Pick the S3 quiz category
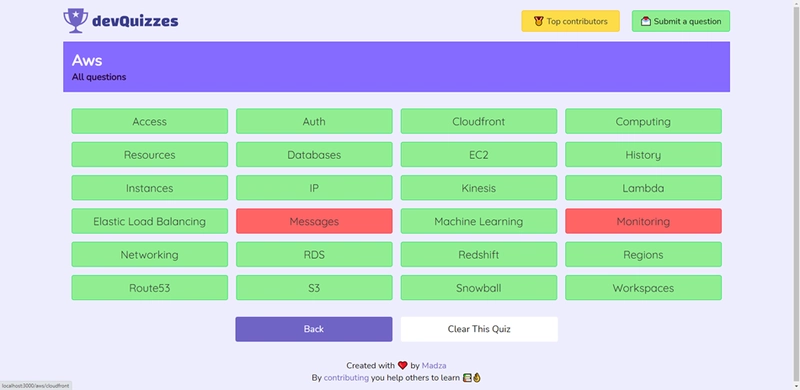800x390 pixels. tap(314, 288)
